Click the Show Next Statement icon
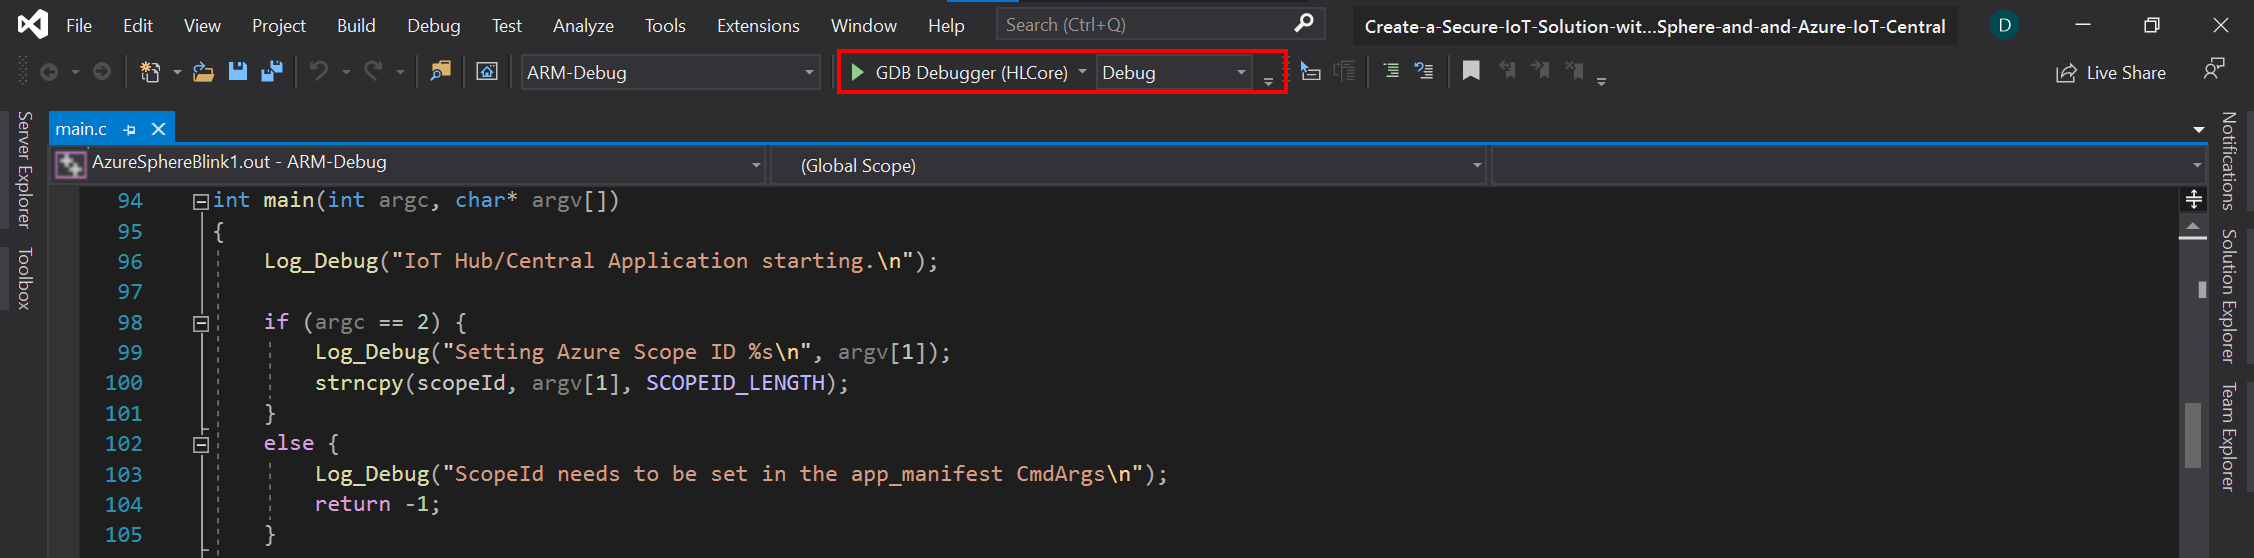 click(1311, 71)
